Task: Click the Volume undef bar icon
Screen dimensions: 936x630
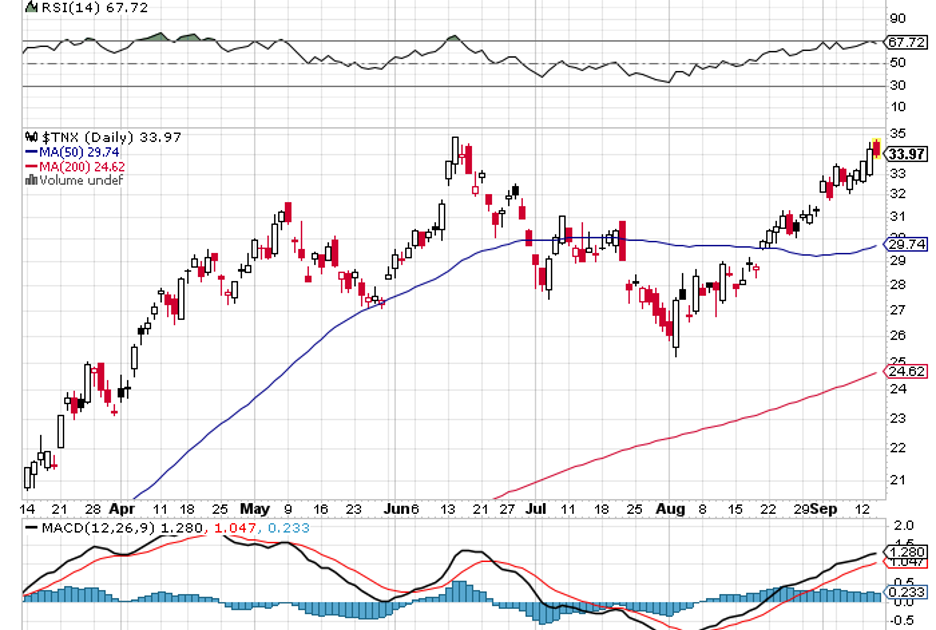Action: 30,180
